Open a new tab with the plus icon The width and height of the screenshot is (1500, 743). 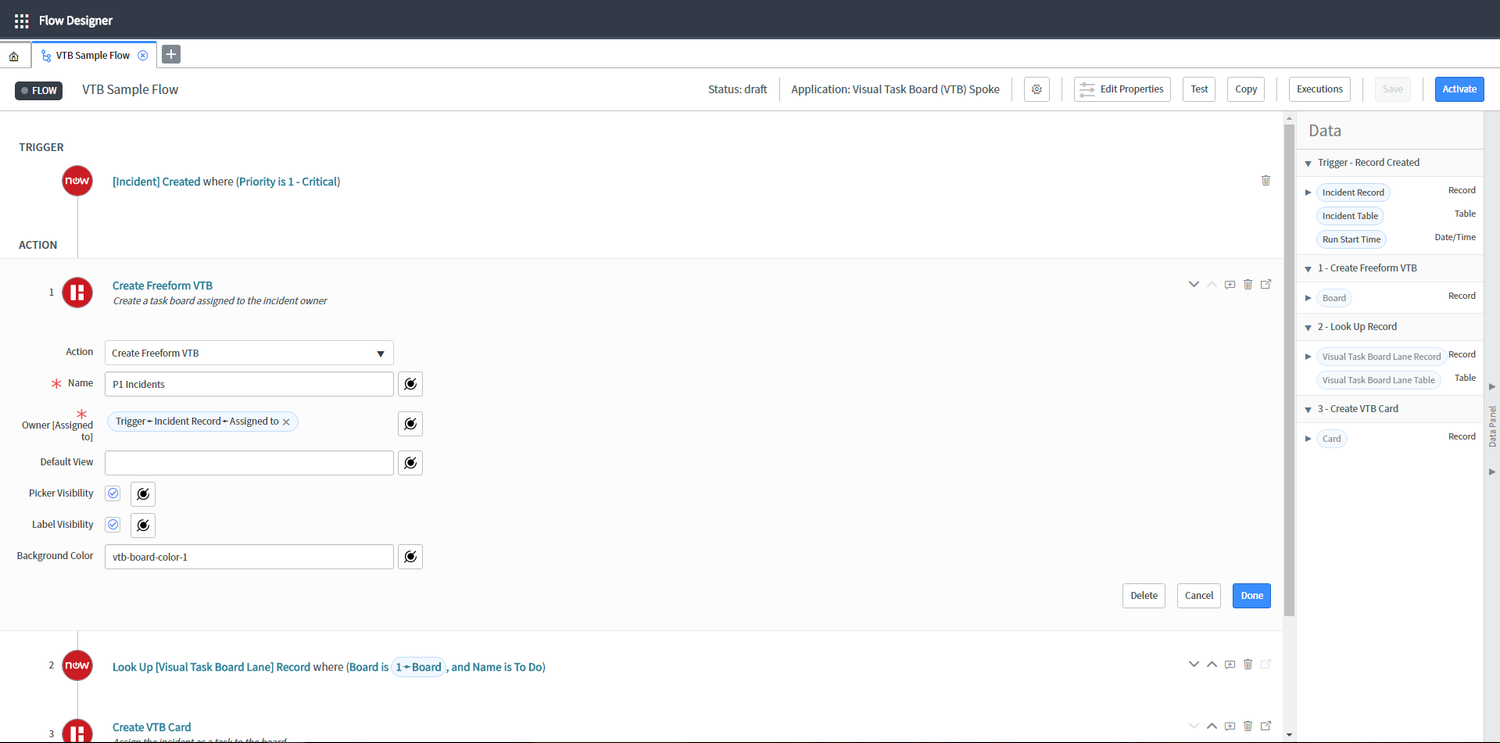pyautogui.click(x=170, y=54)
